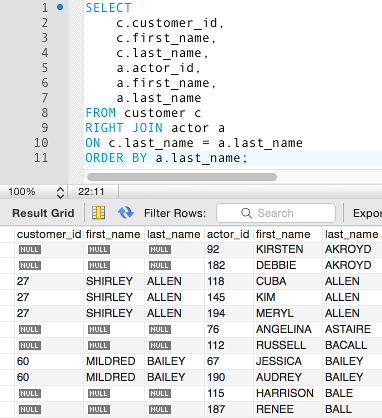Click actor_id cell 67
This screenshot has width=382, height=418.
coord(213,361)
